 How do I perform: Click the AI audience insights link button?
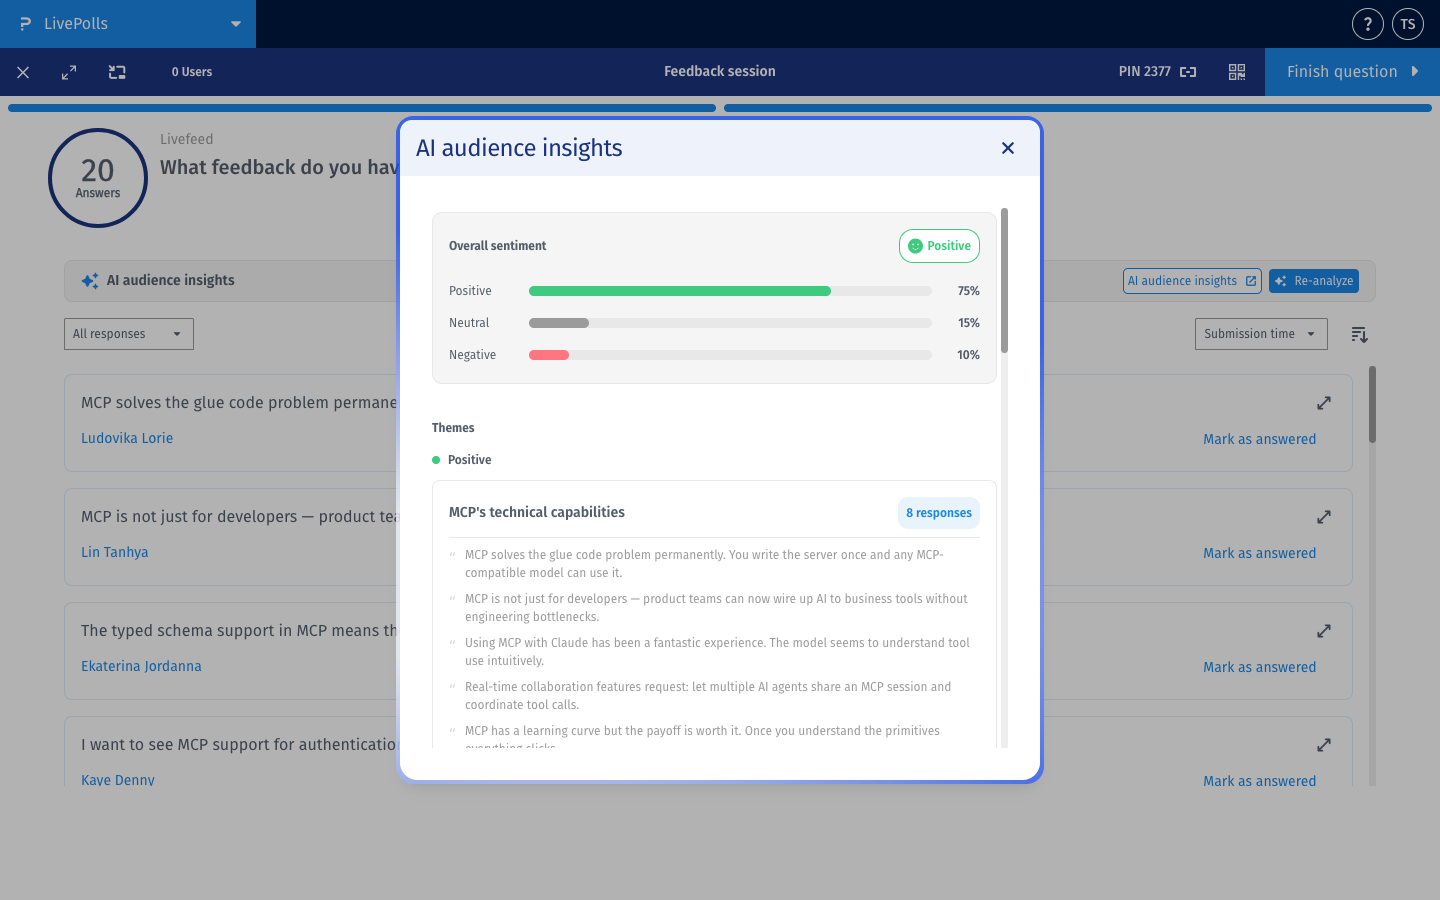click(1192, 281)
